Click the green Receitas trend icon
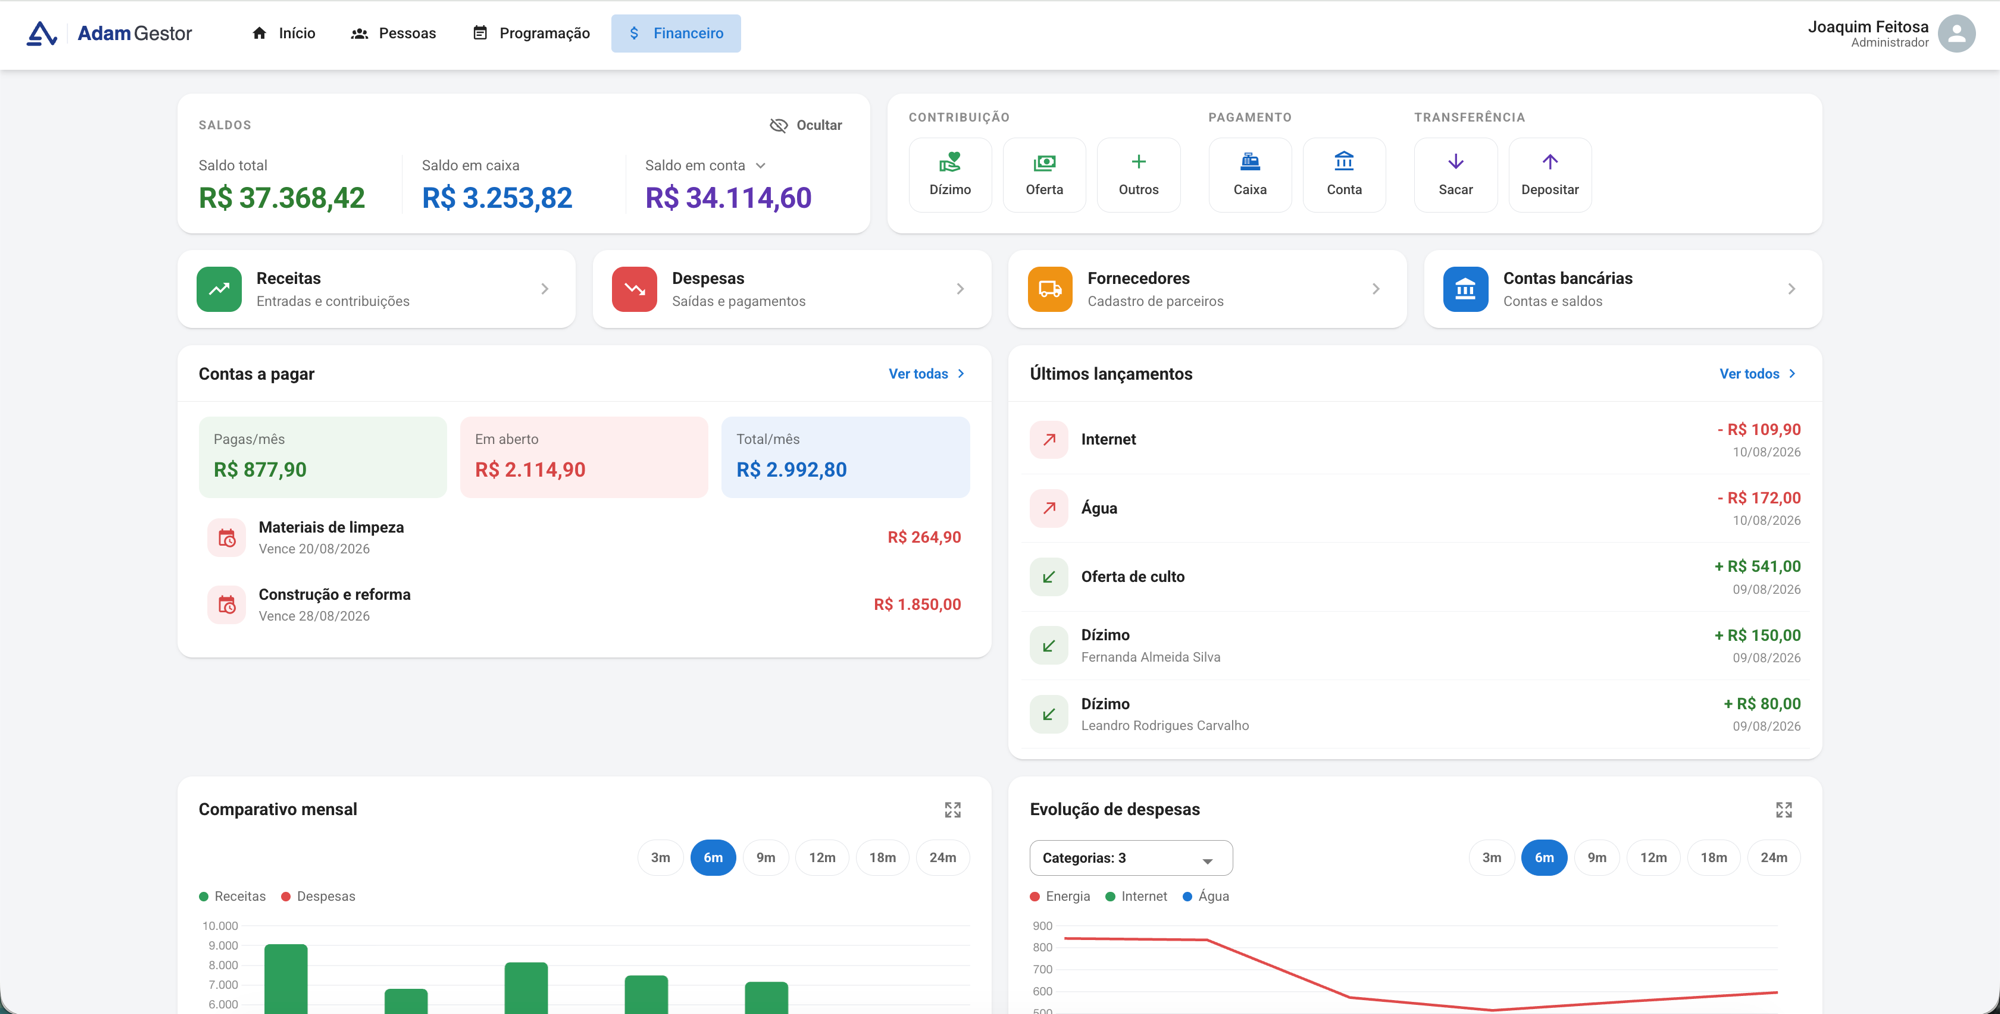The image size is (2000, 1014). click(219, 289)
